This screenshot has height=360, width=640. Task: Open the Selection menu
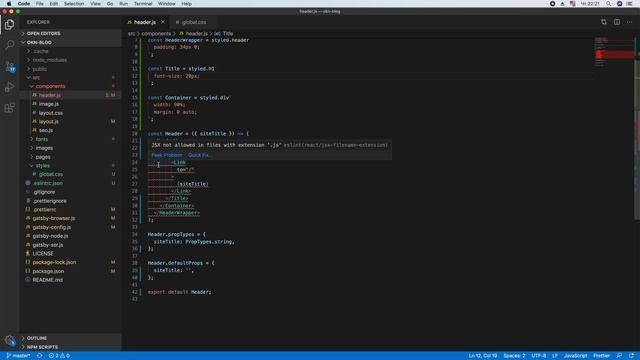click(x=74, y=4)
